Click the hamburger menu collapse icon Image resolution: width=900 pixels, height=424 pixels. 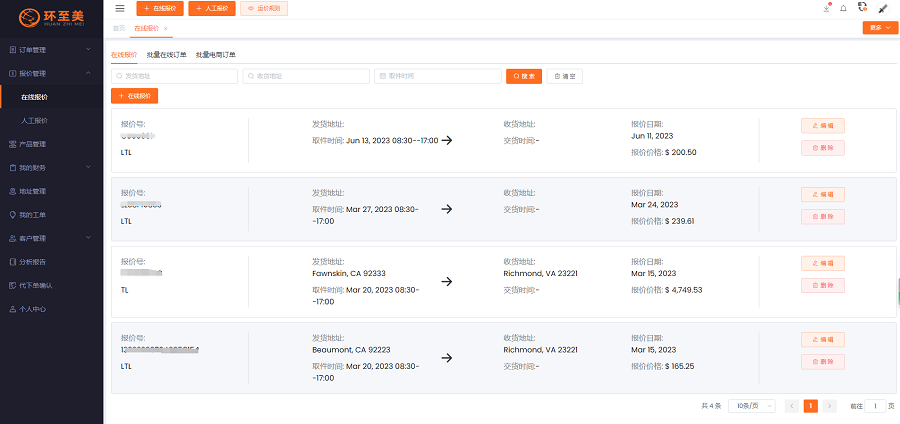click(x=120, y=9)
